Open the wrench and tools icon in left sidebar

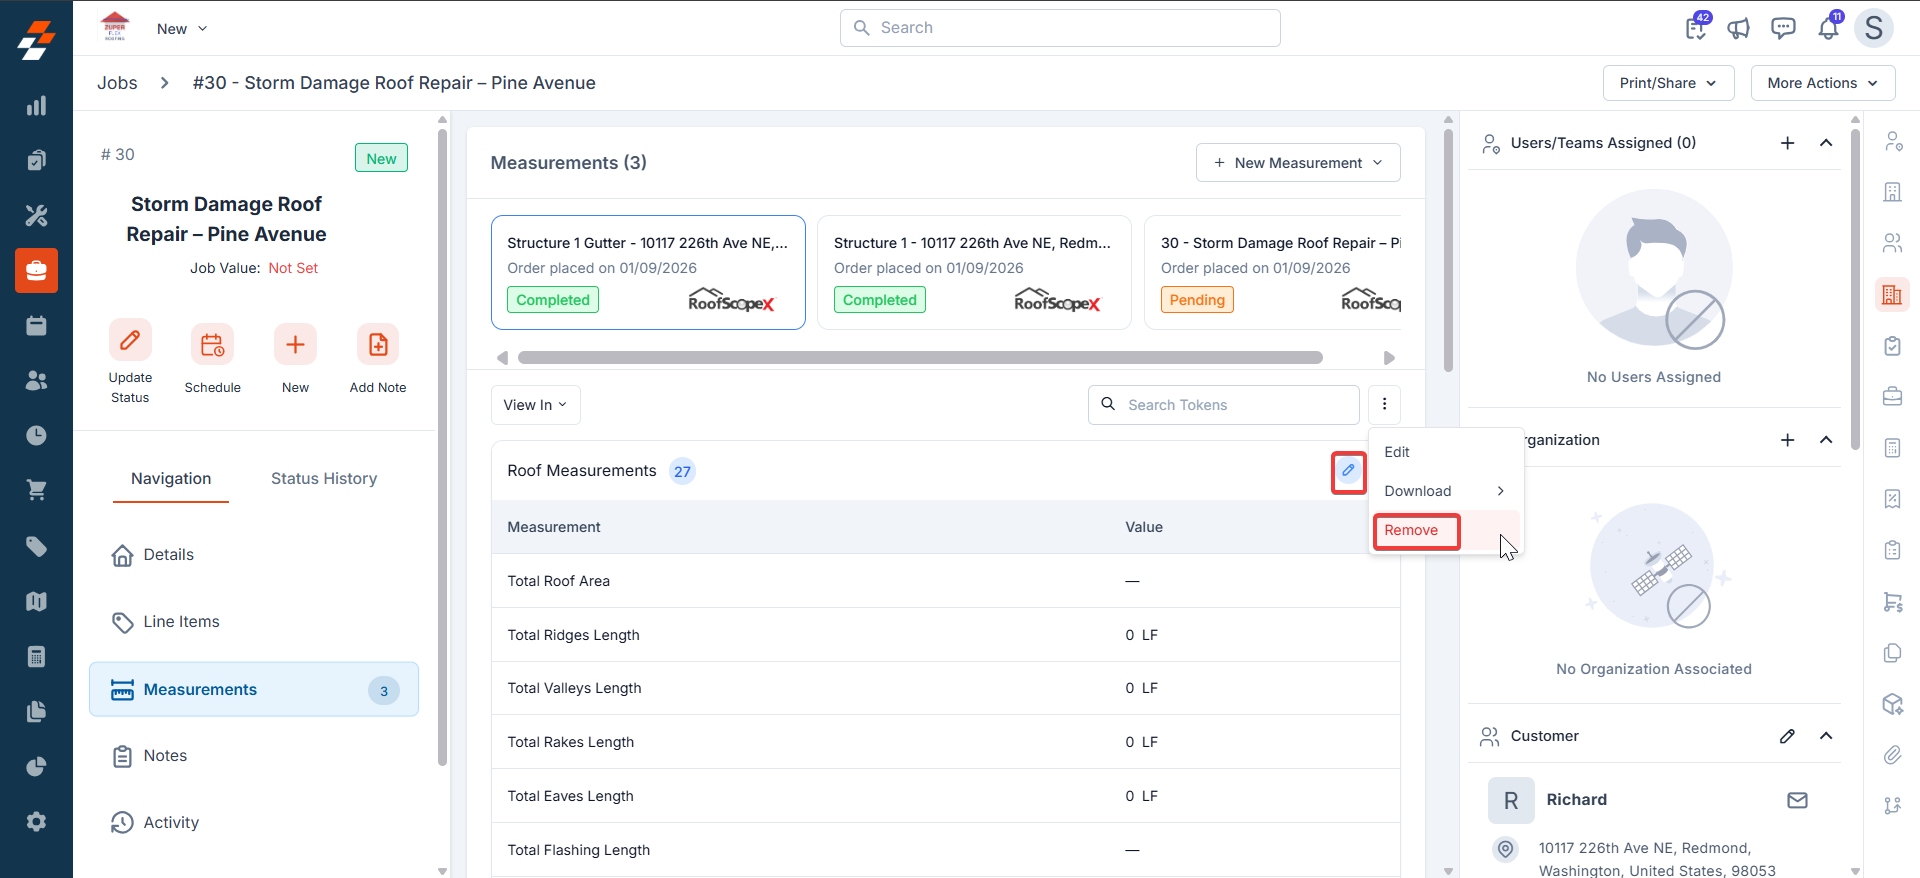point(36,215)
